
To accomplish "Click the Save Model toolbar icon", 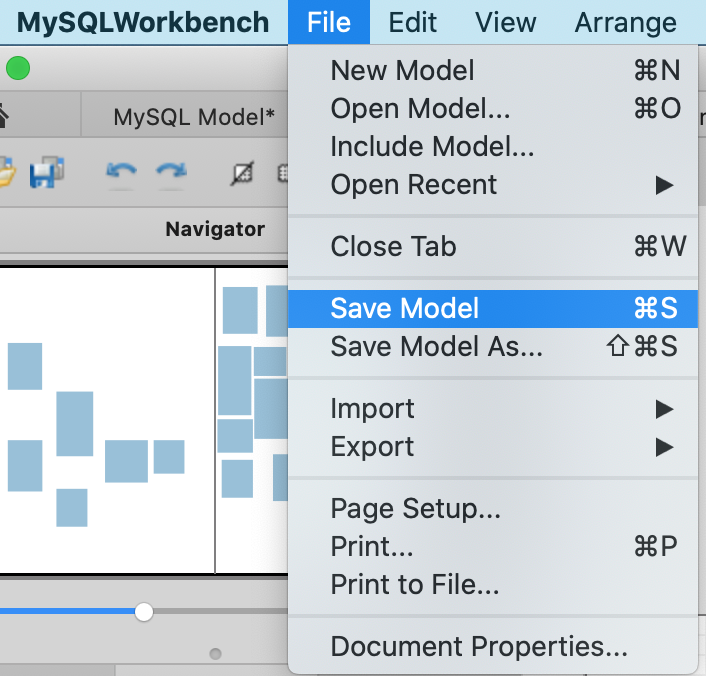I will [47, 172].
